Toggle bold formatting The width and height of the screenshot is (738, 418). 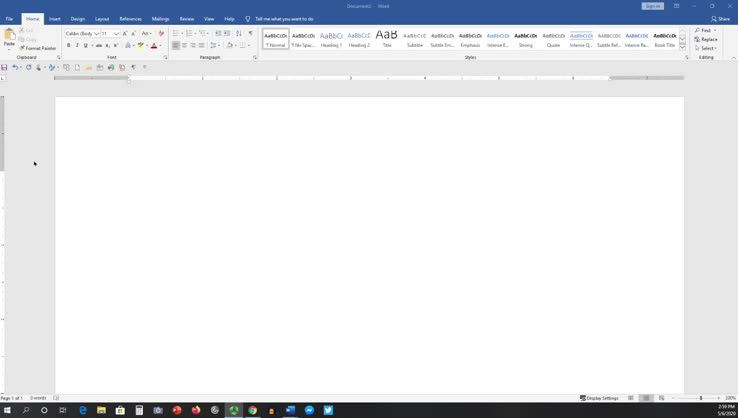69,46
